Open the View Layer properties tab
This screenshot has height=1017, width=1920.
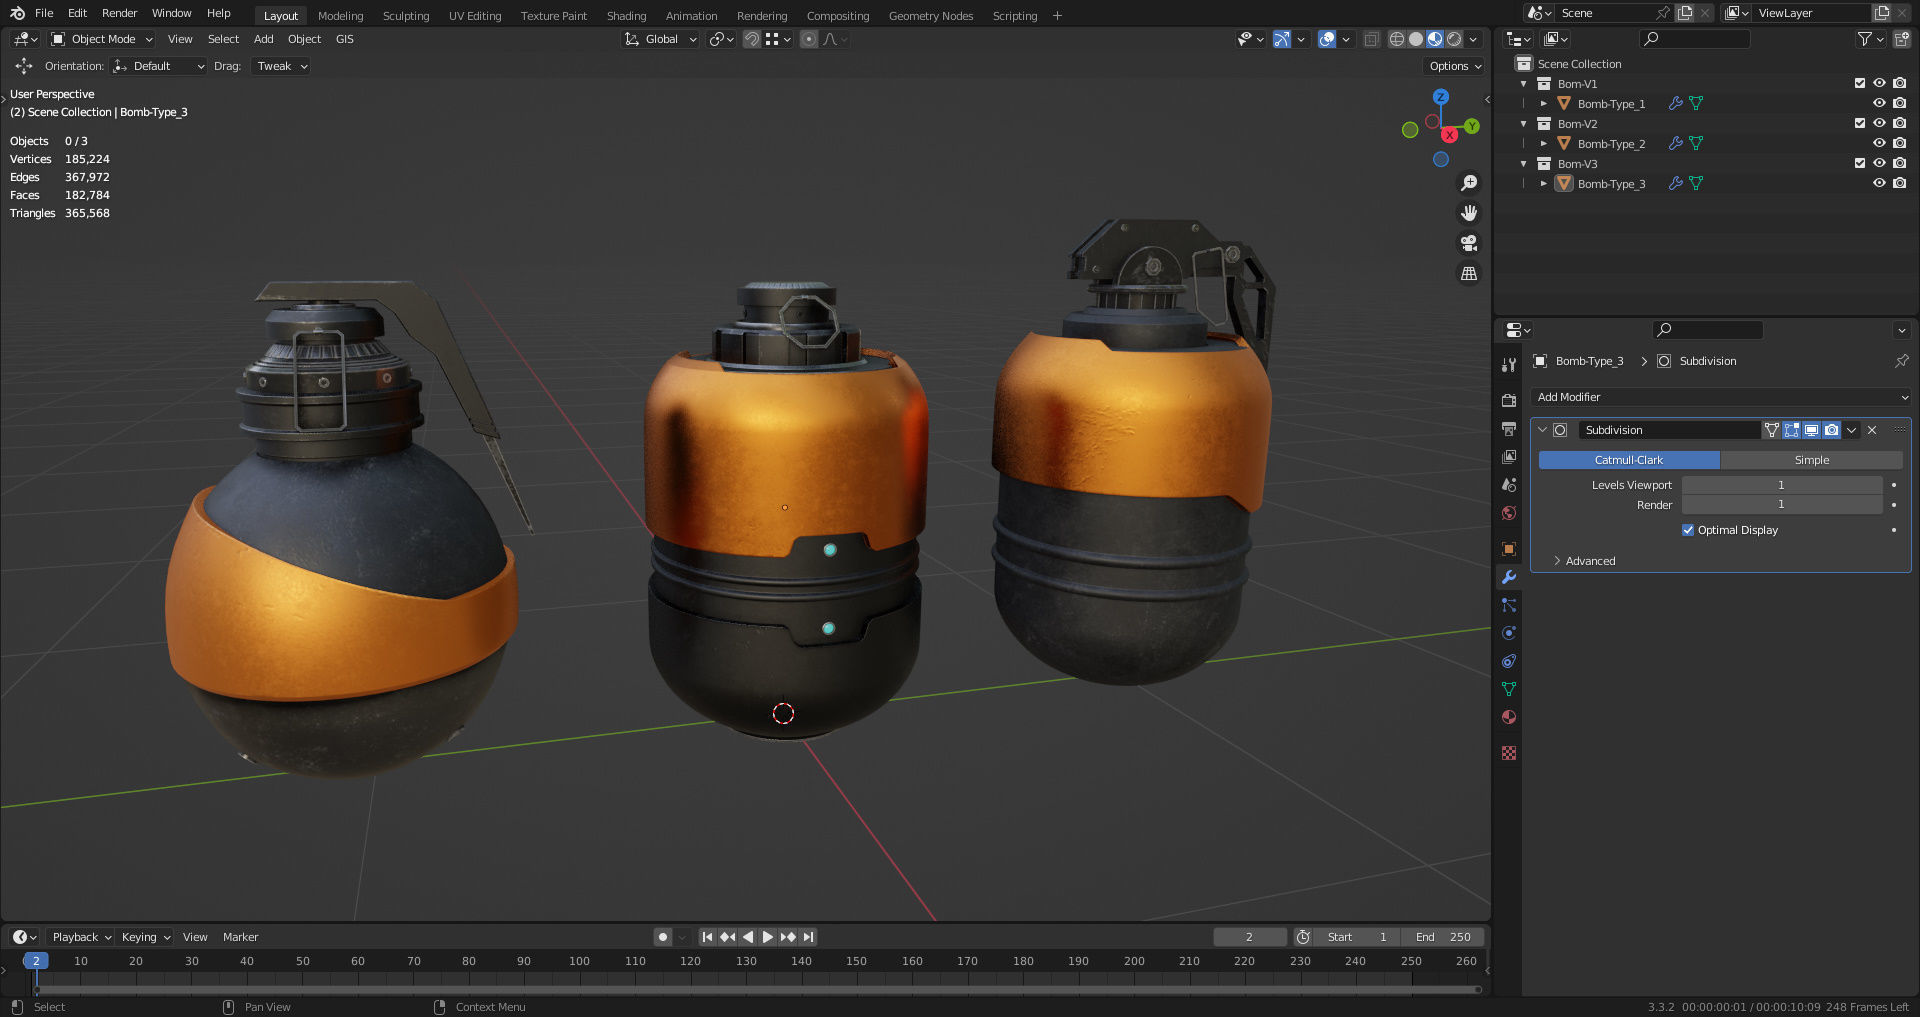point(1509,456)
